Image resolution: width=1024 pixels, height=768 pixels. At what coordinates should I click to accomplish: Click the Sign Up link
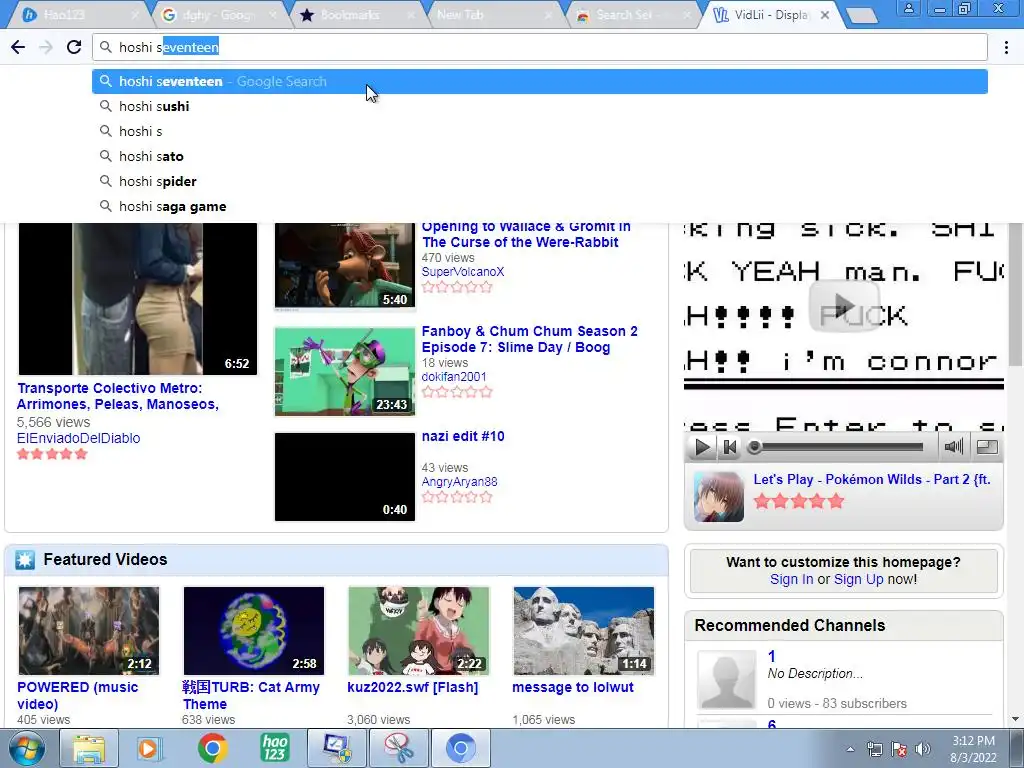[x=858, y=579]
